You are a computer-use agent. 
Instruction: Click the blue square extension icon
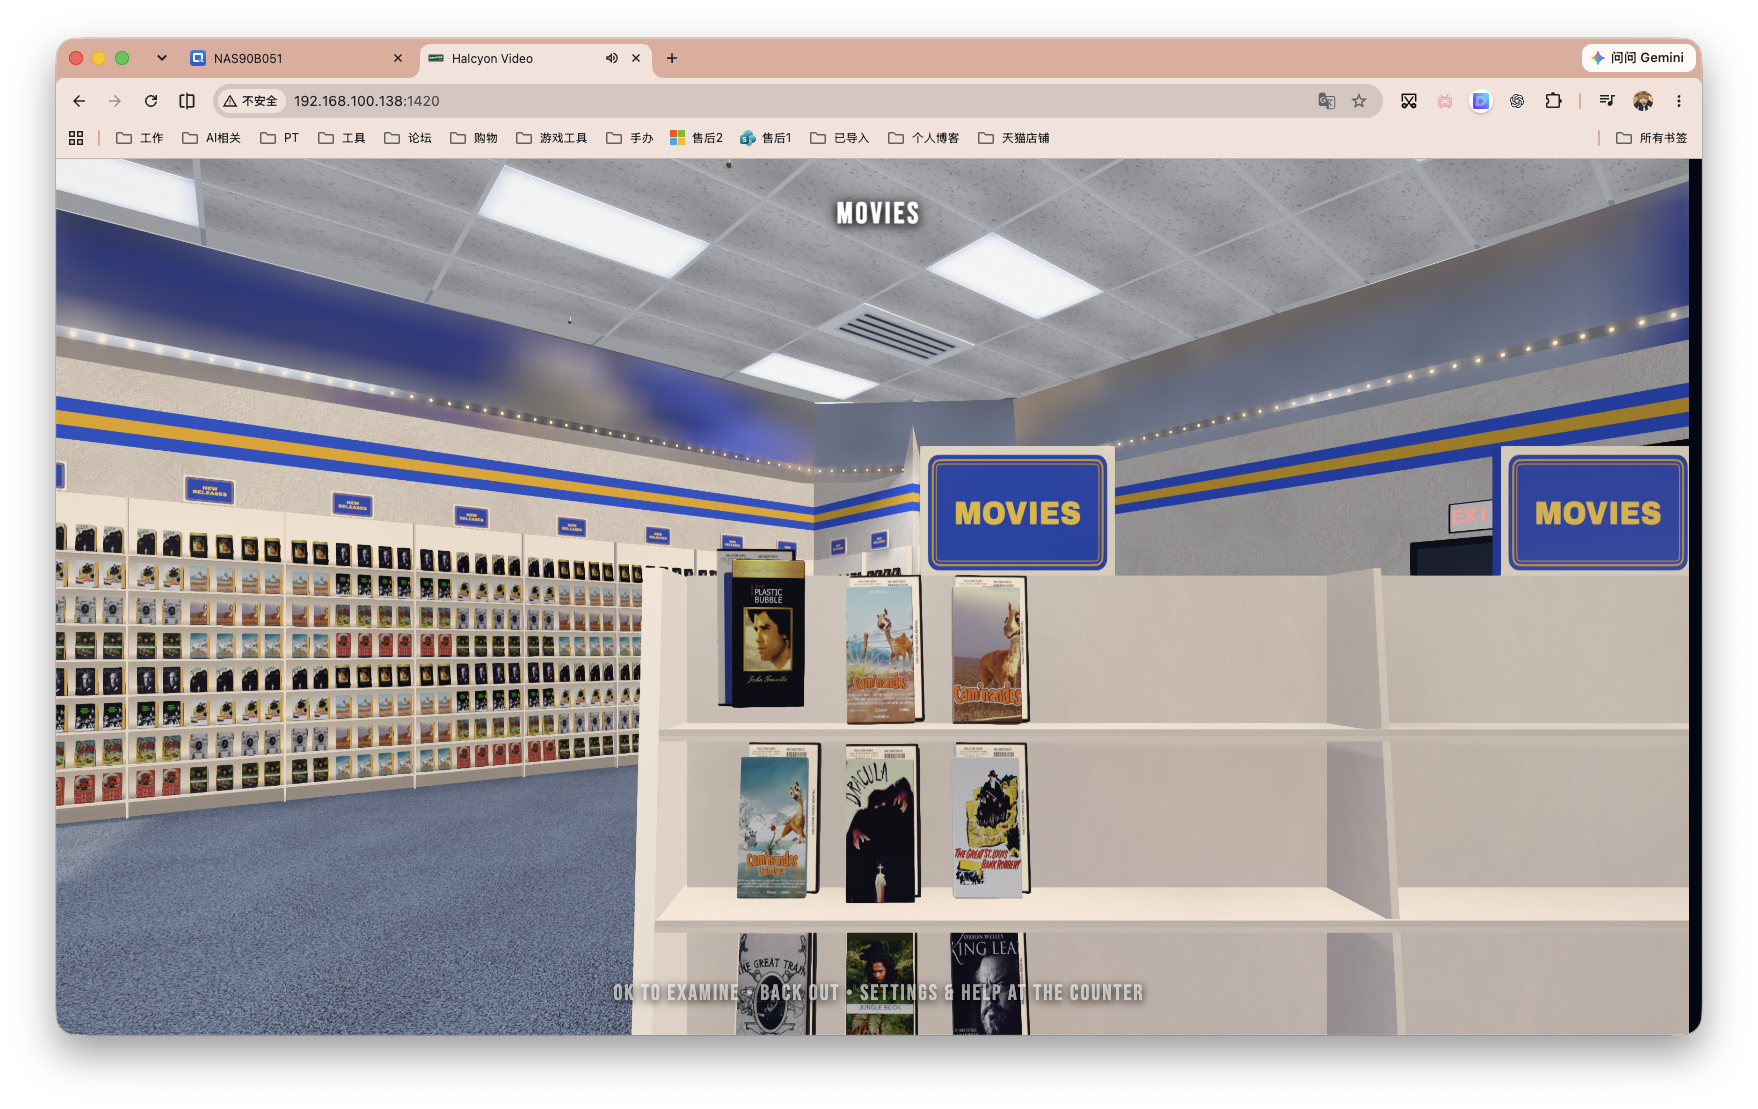1481,101
